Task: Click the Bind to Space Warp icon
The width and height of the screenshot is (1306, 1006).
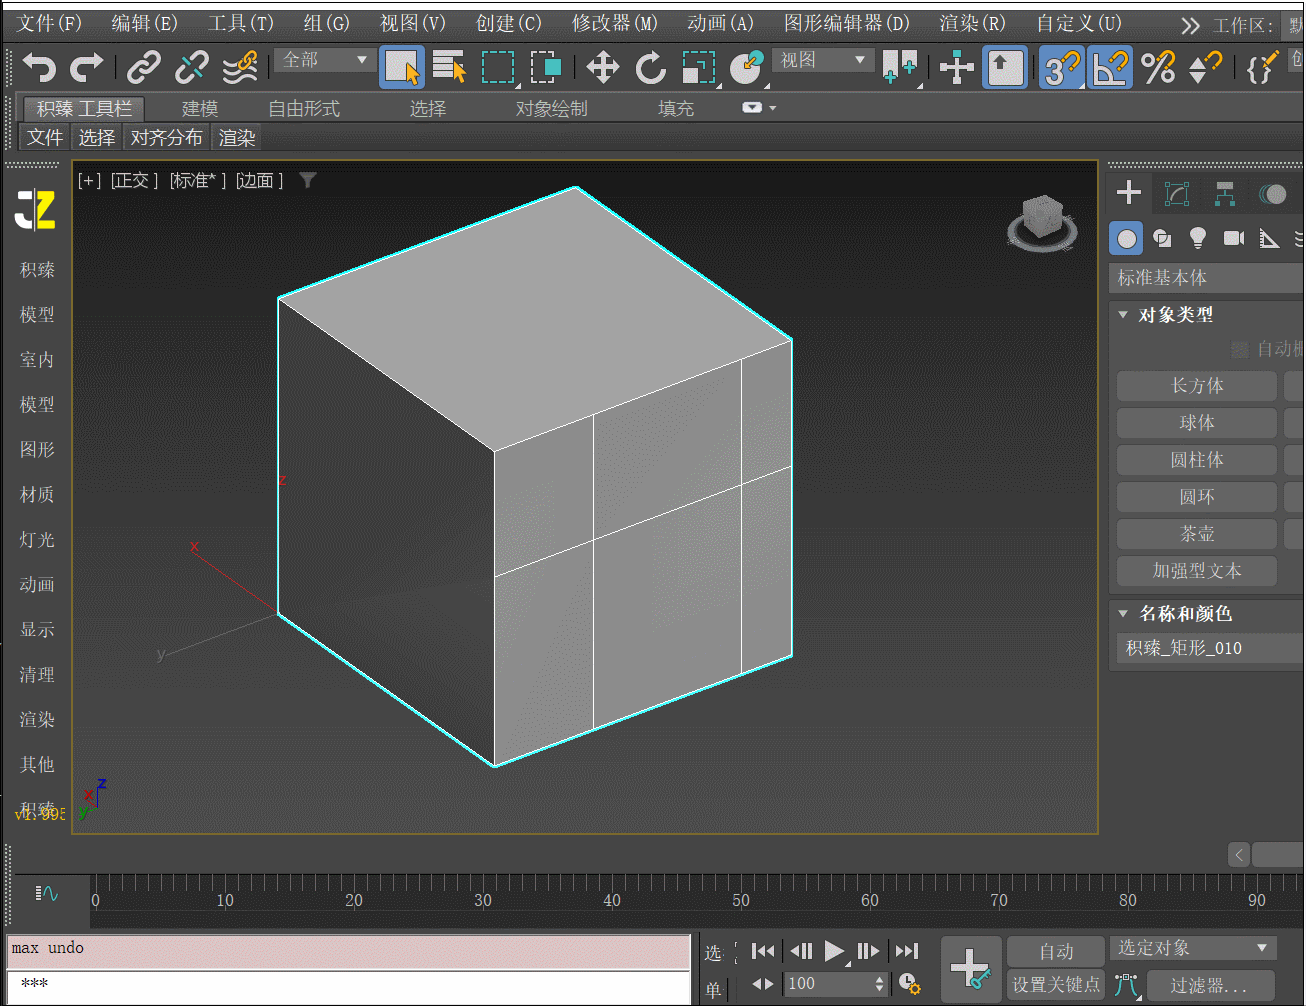Action: (240, 68)
